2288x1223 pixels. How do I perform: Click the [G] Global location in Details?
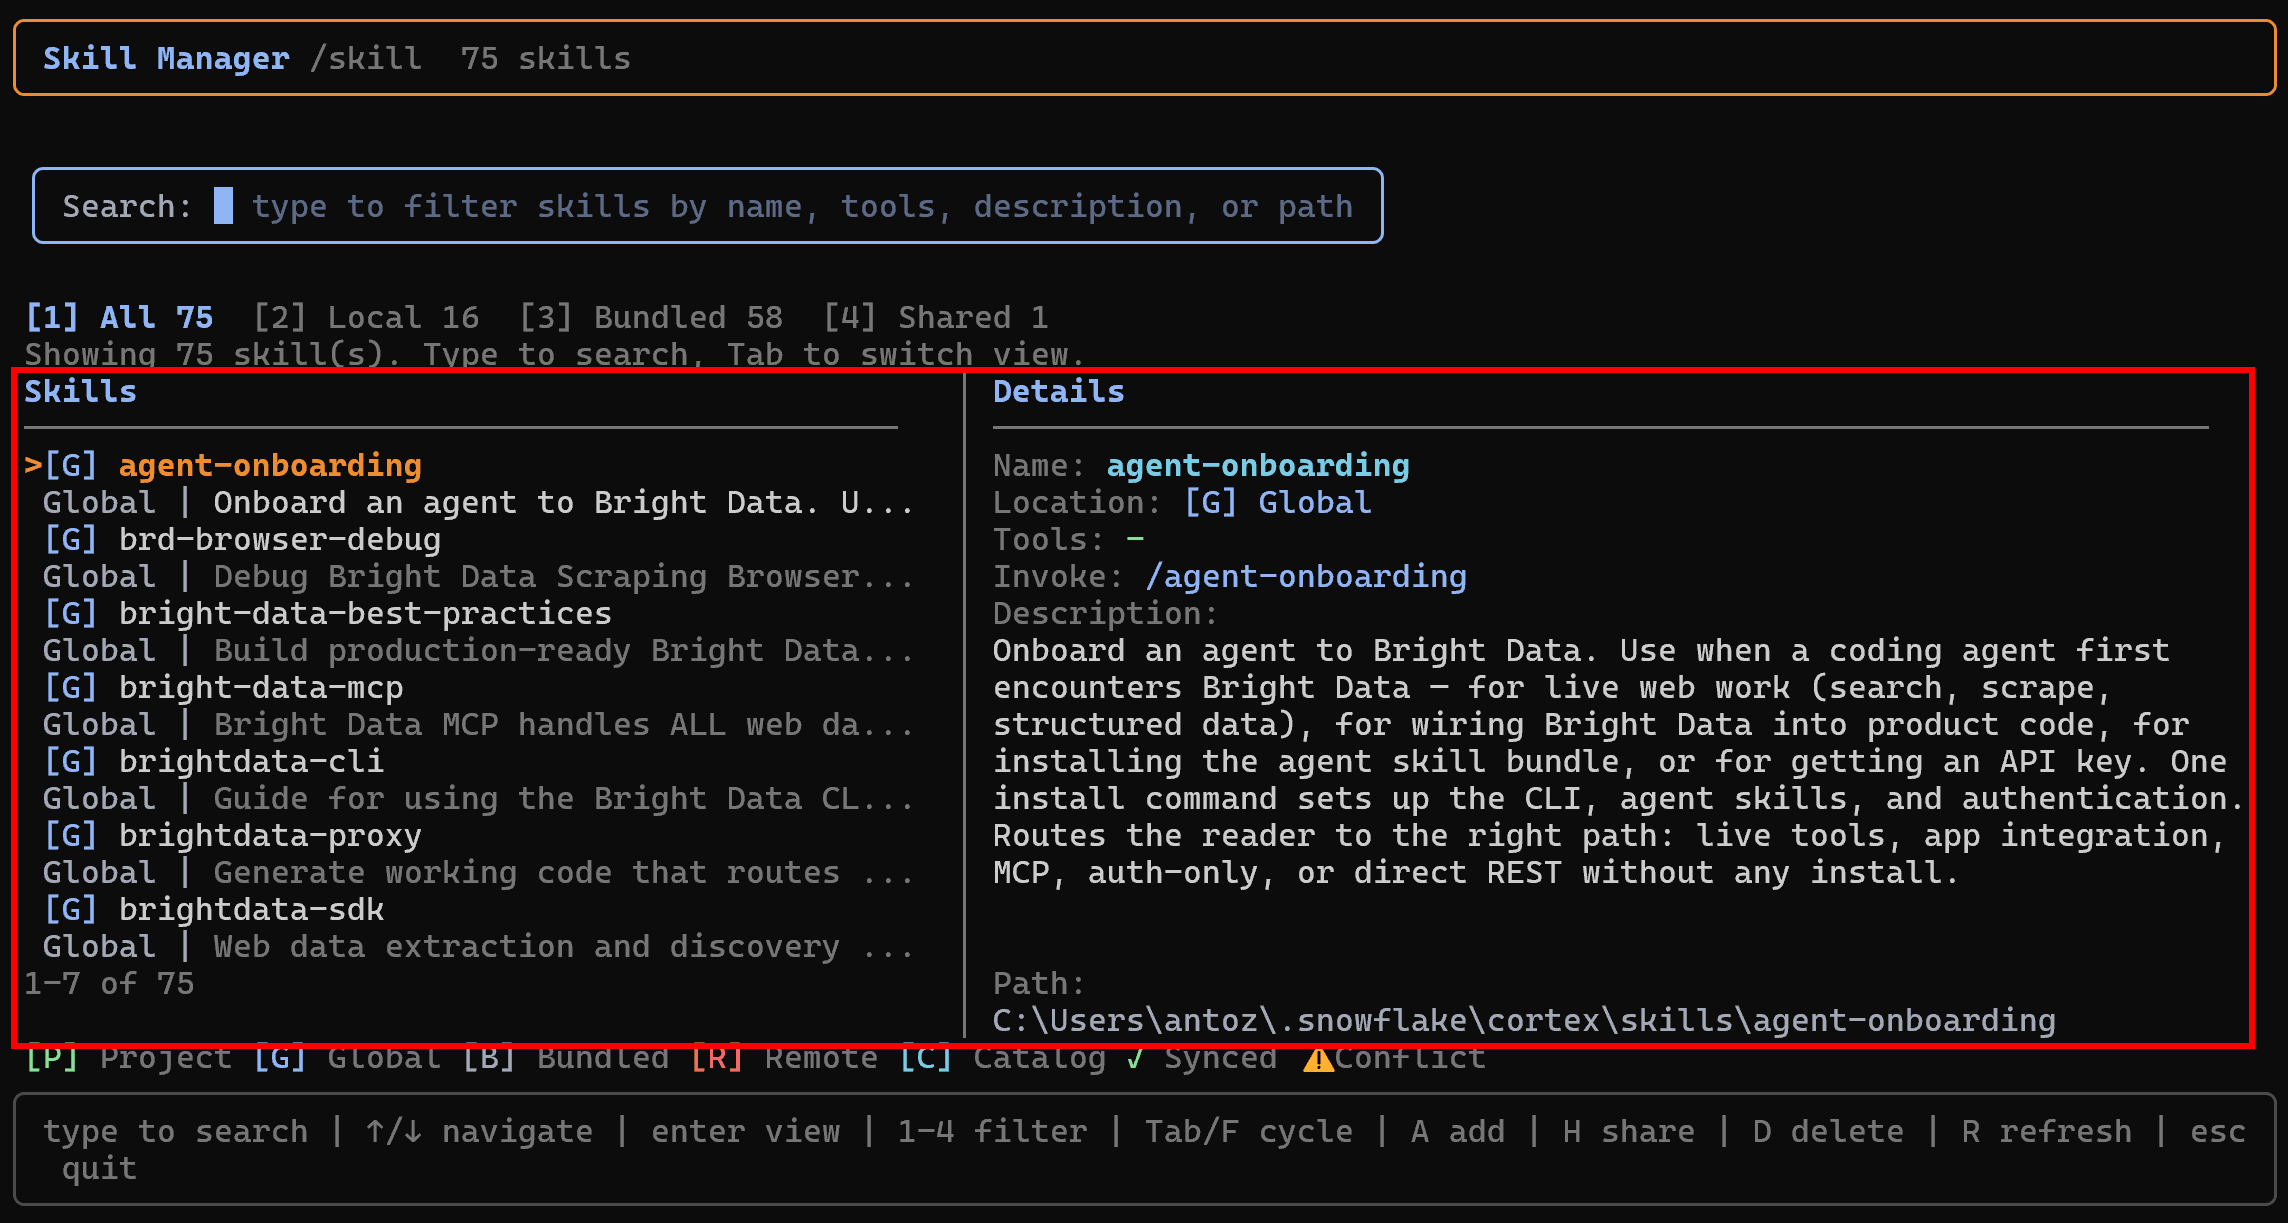point(1277,503)
